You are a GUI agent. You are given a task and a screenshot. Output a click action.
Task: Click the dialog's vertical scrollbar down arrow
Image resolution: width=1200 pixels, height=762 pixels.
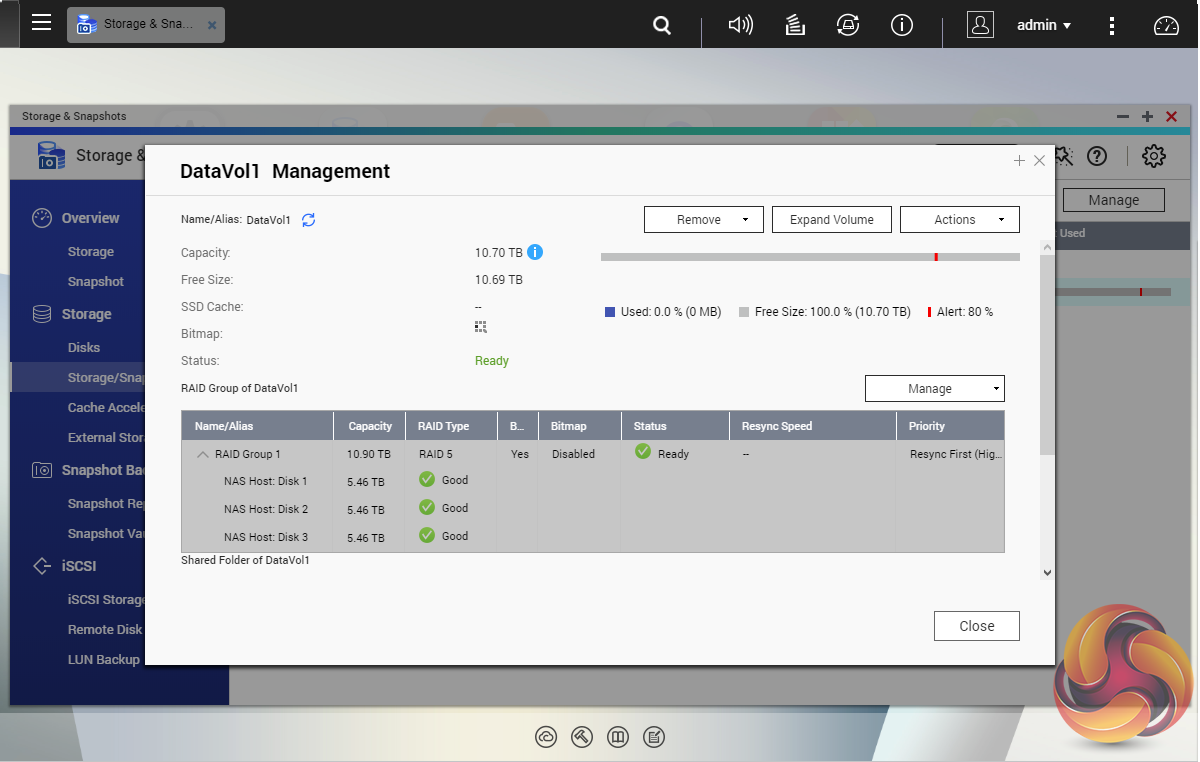(1047, 573)
